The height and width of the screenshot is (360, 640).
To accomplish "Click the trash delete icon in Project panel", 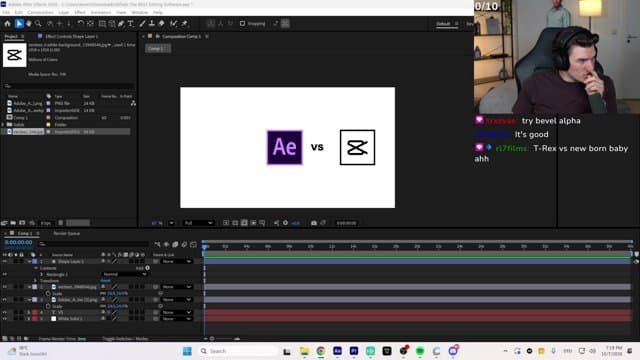I will click(60, 223).
